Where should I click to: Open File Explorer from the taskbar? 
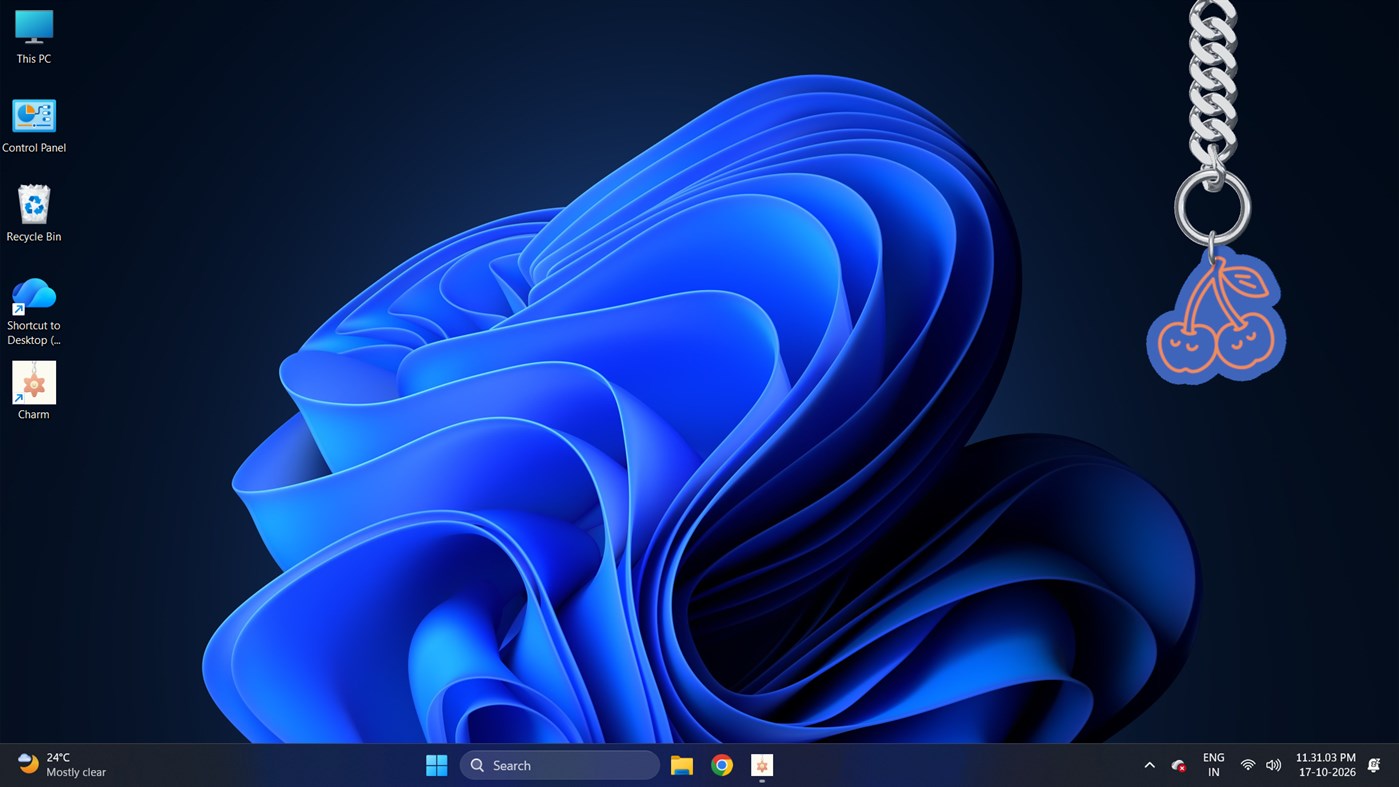click(x=682, y=766)
